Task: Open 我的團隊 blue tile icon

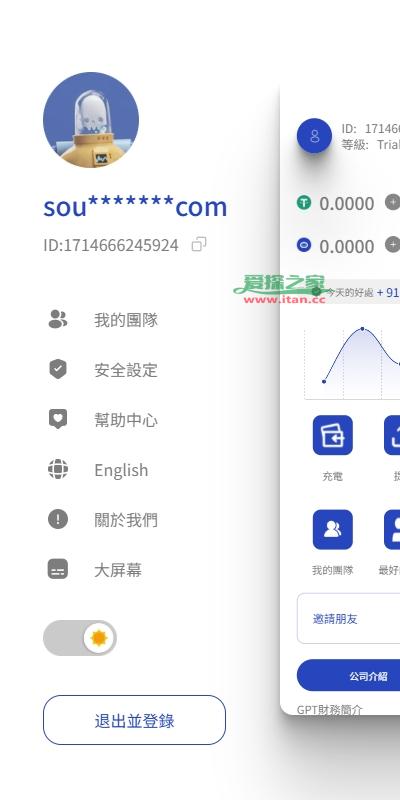Action: point(333,530)
